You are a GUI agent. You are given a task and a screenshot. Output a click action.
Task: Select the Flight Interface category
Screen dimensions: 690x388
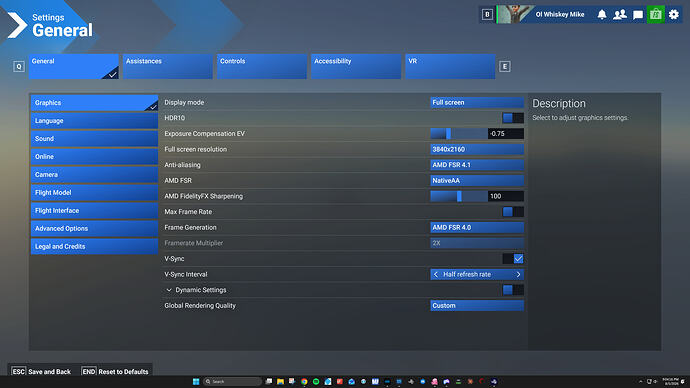click(94, 211)
